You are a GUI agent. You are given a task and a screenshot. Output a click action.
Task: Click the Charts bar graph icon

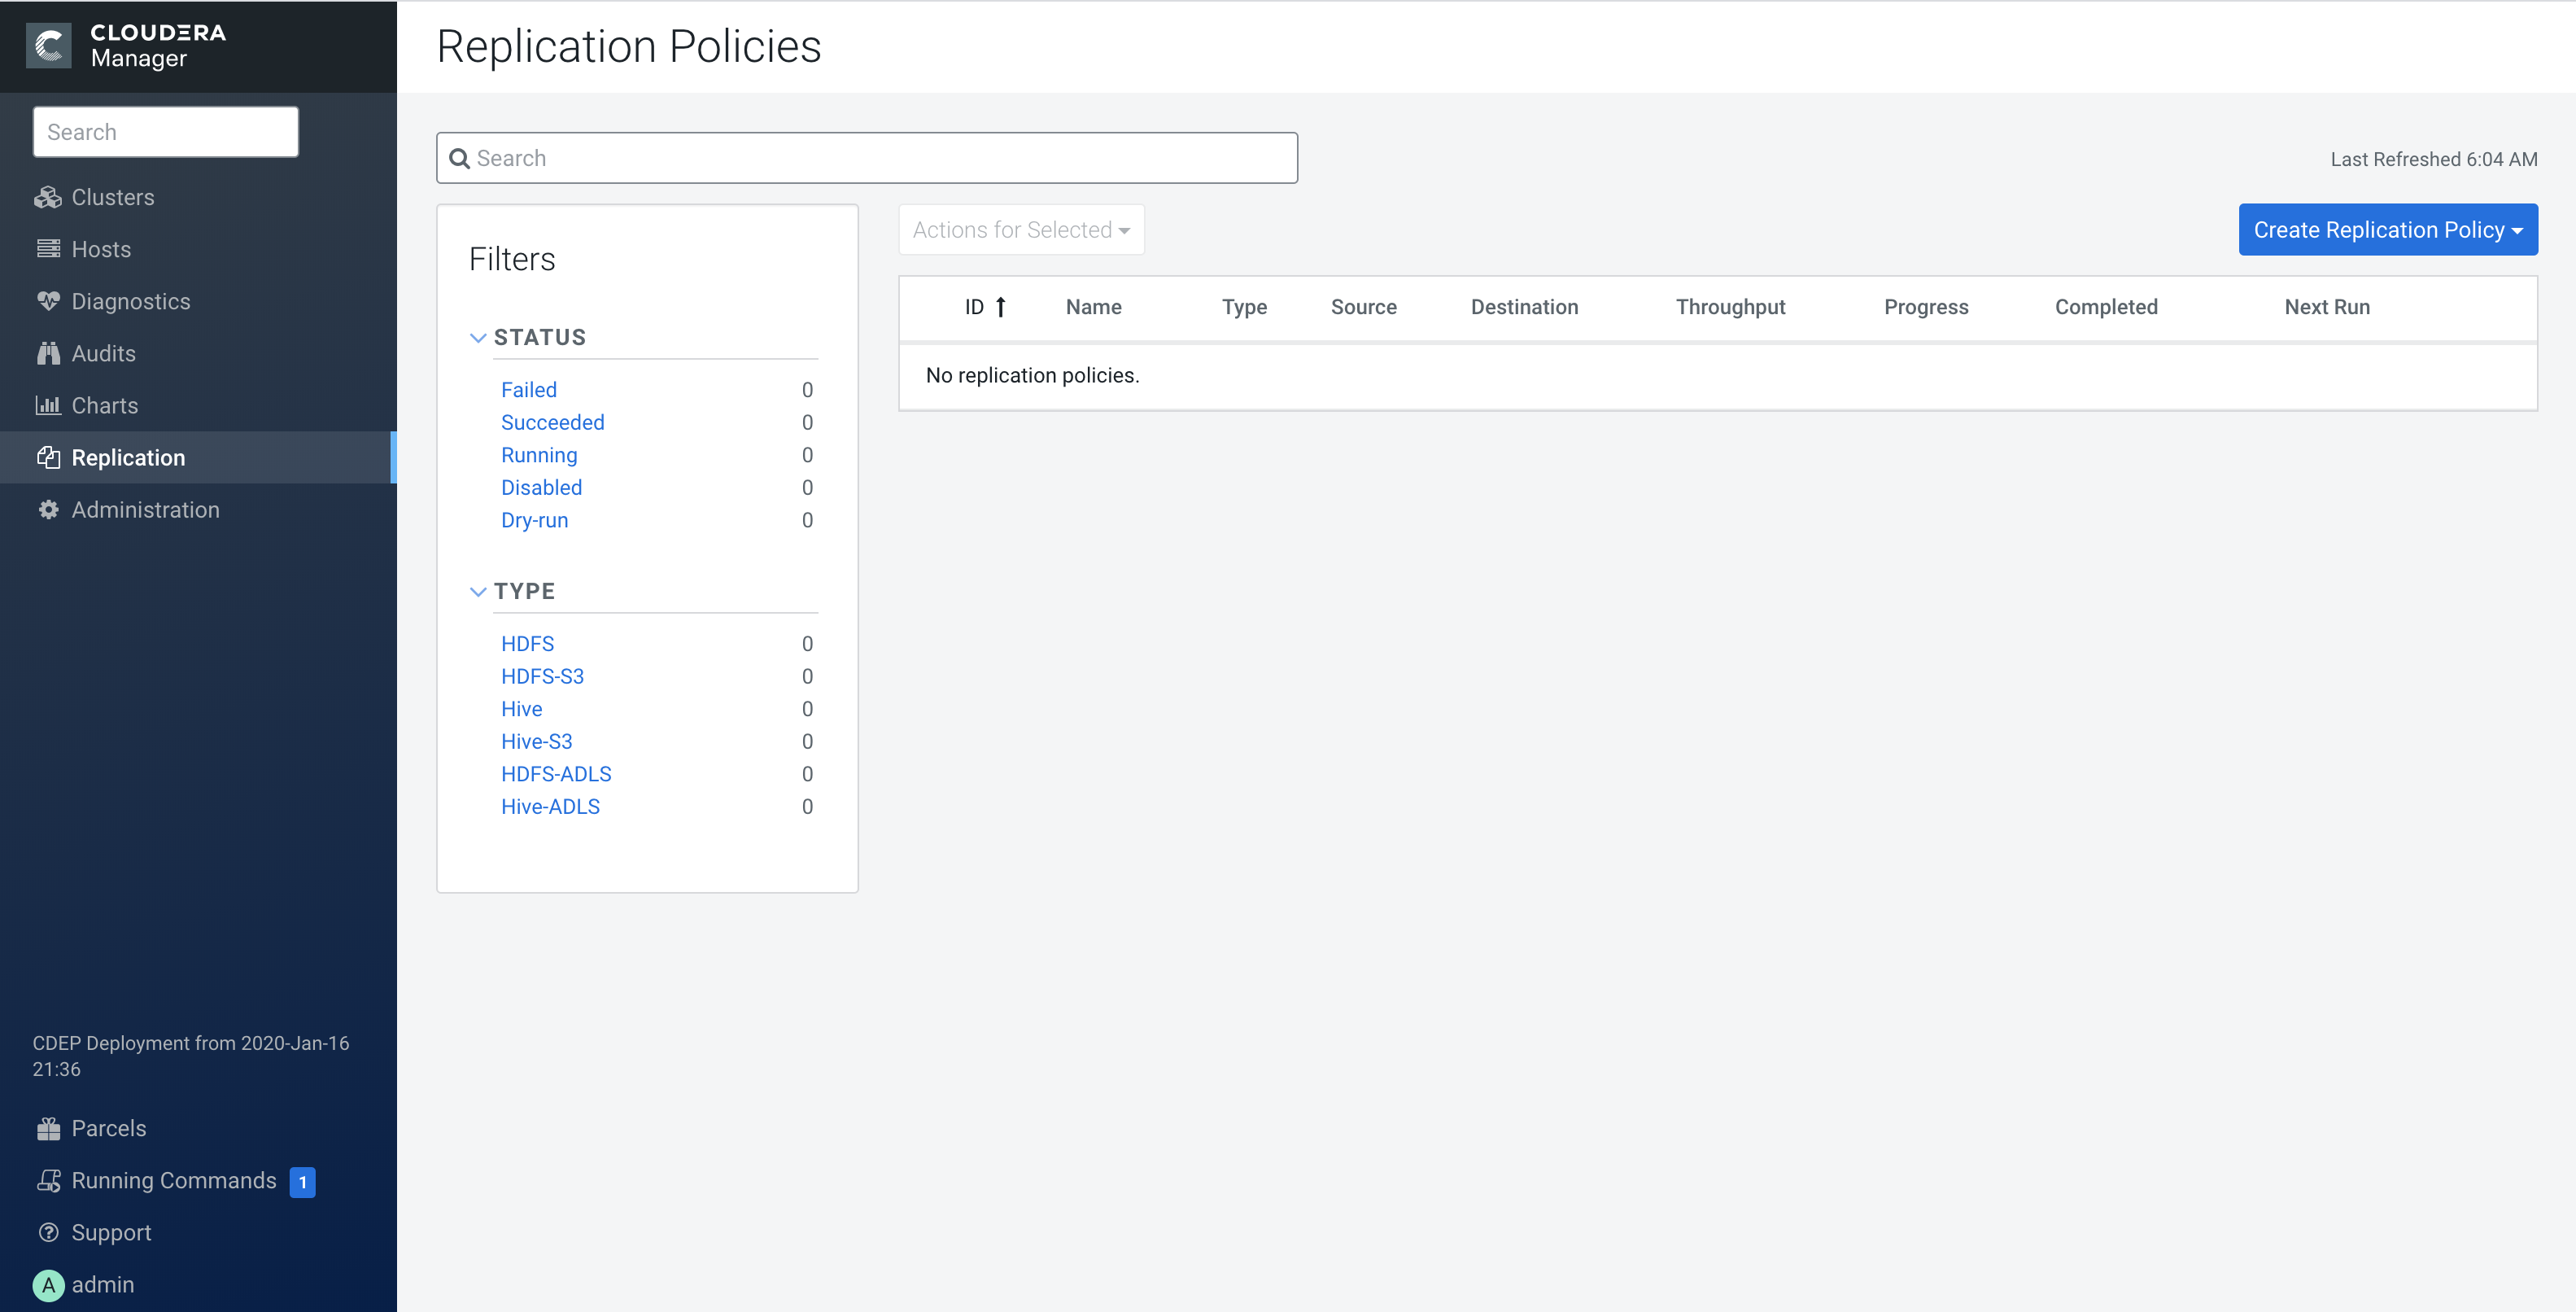coord(47,405)
